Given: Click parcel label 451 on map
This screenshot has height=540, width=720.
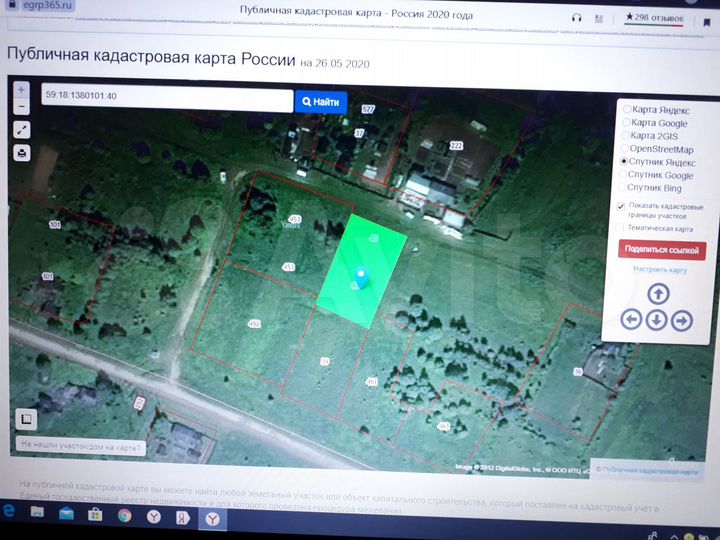Looking at the screenshot, I should [371, 382].
